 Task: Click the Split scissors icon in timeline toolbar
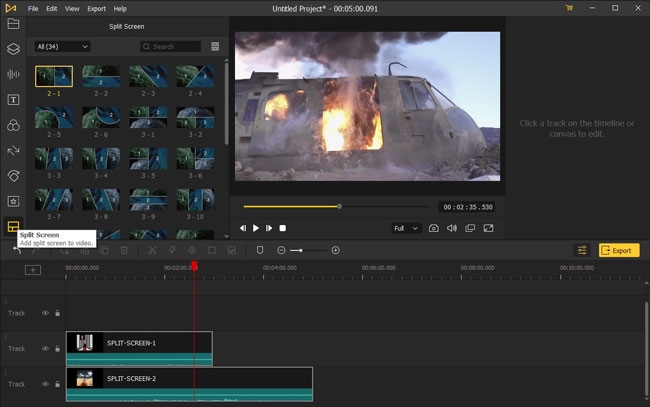pyautogui.click(x=153, y=250)
